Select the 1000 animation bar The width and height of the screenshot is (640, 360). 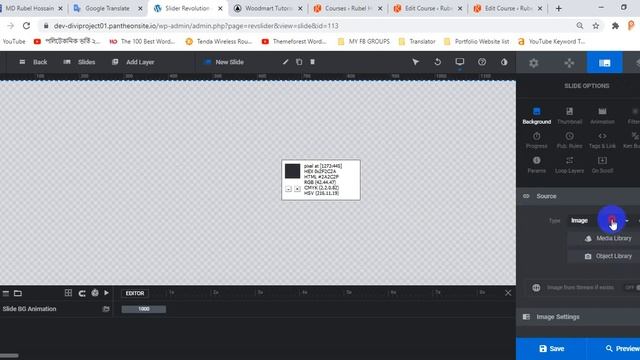144,309
